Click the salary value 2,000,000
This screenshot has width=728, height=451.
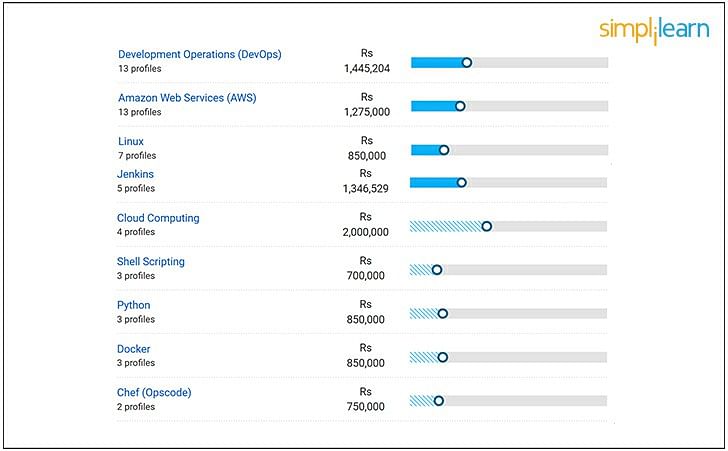pos(365,232)
